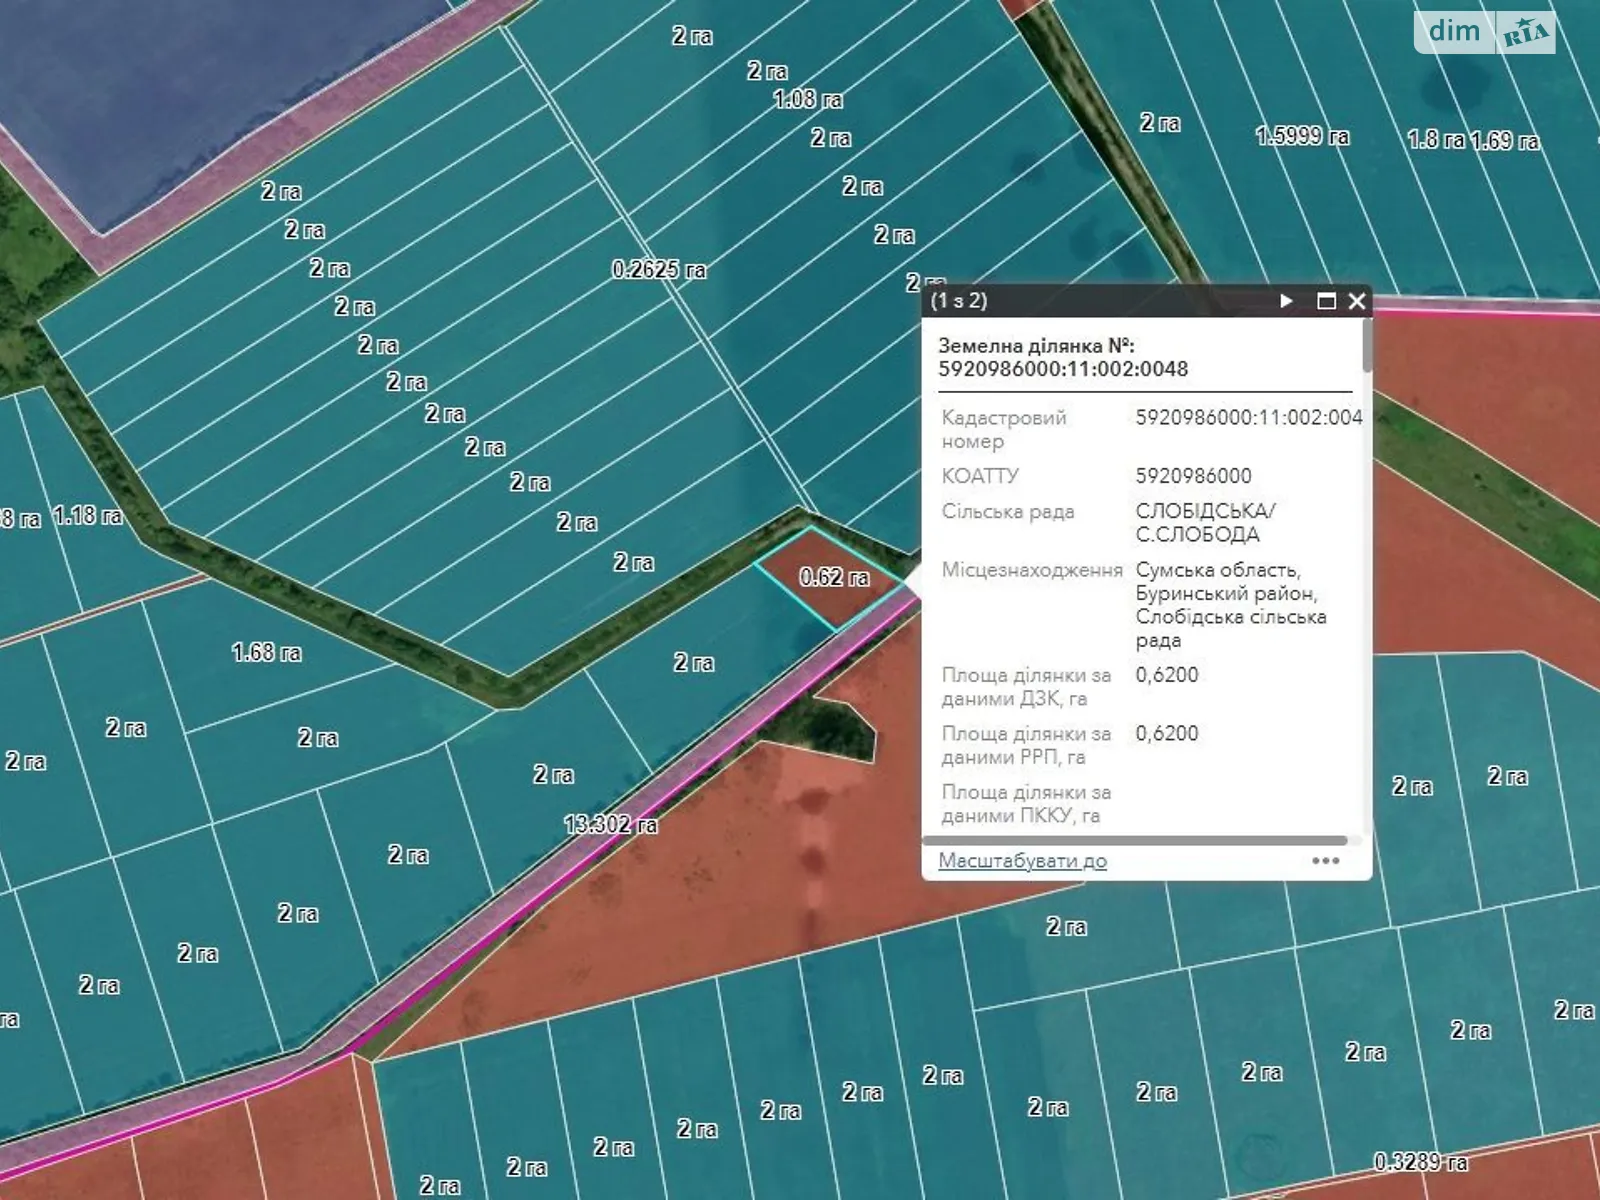Select the 1.68 га parcel
Viewport: 1600px width, 1200px height.
pyautogui.click(x=266, y=653)
